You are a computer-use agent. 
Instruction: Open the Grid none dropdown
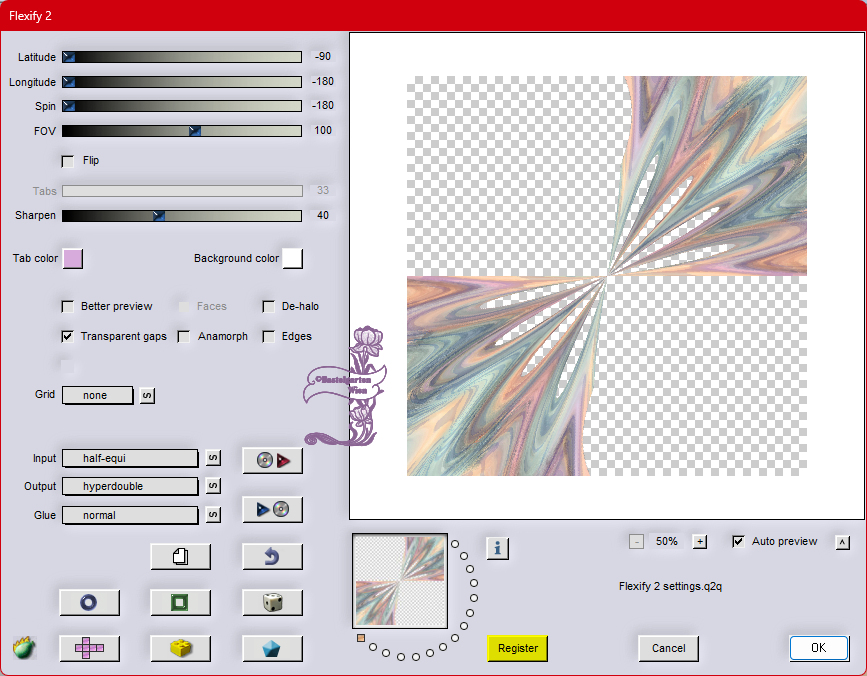tap(97, 395)
